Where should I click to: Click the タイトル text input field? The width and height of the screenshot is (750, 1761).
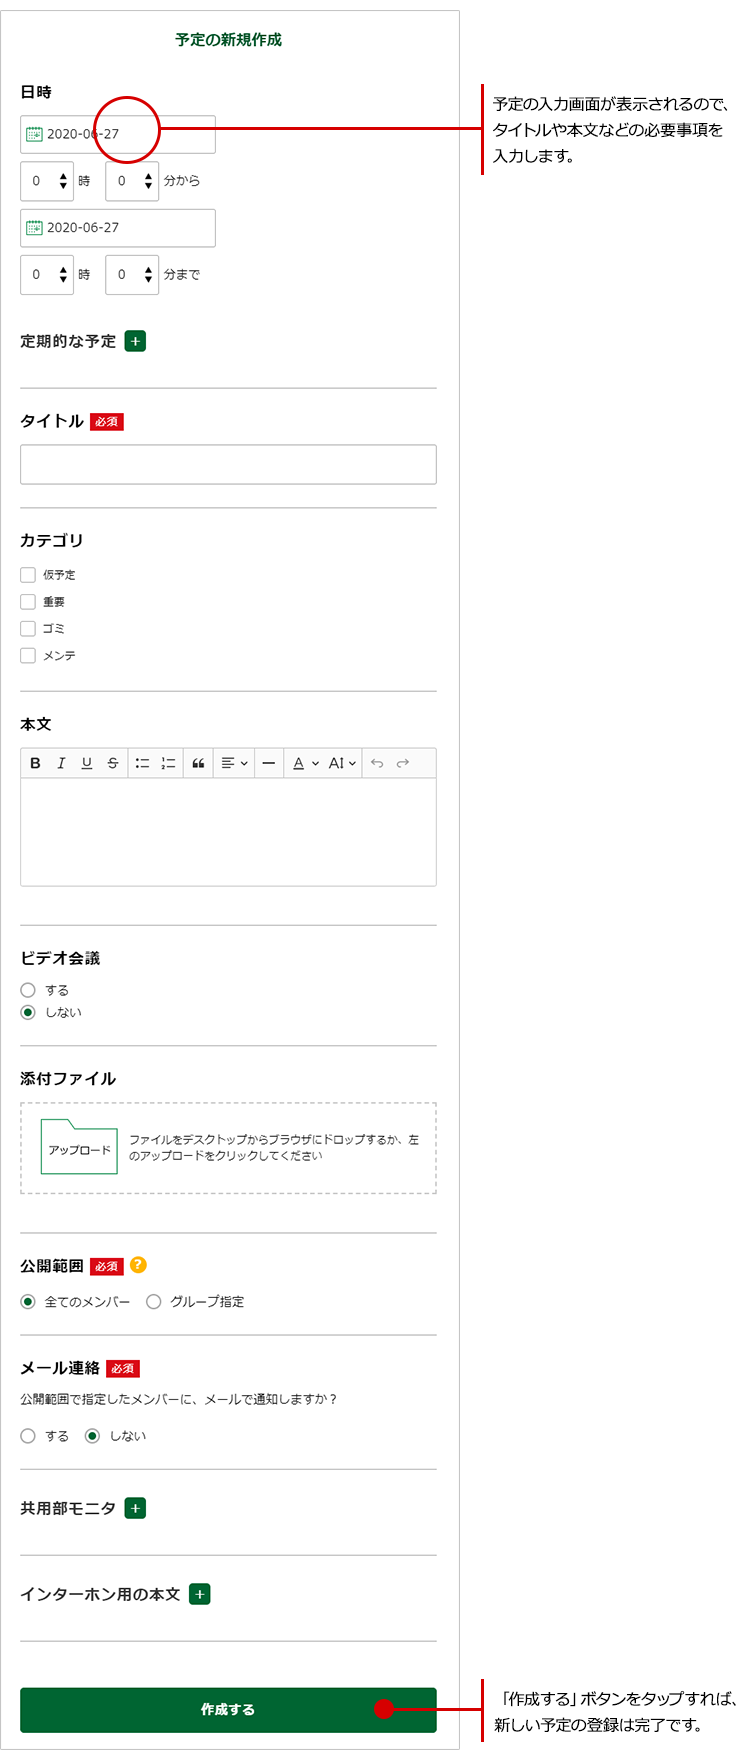click(x=228, y=465)
